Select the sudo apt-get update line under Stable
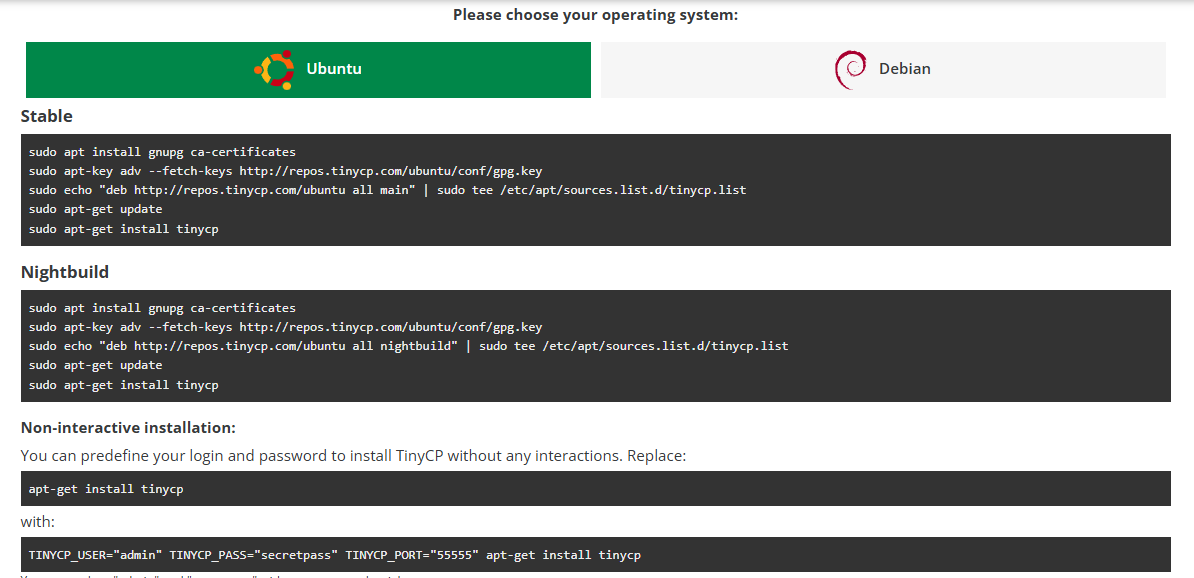 point(96,209)
